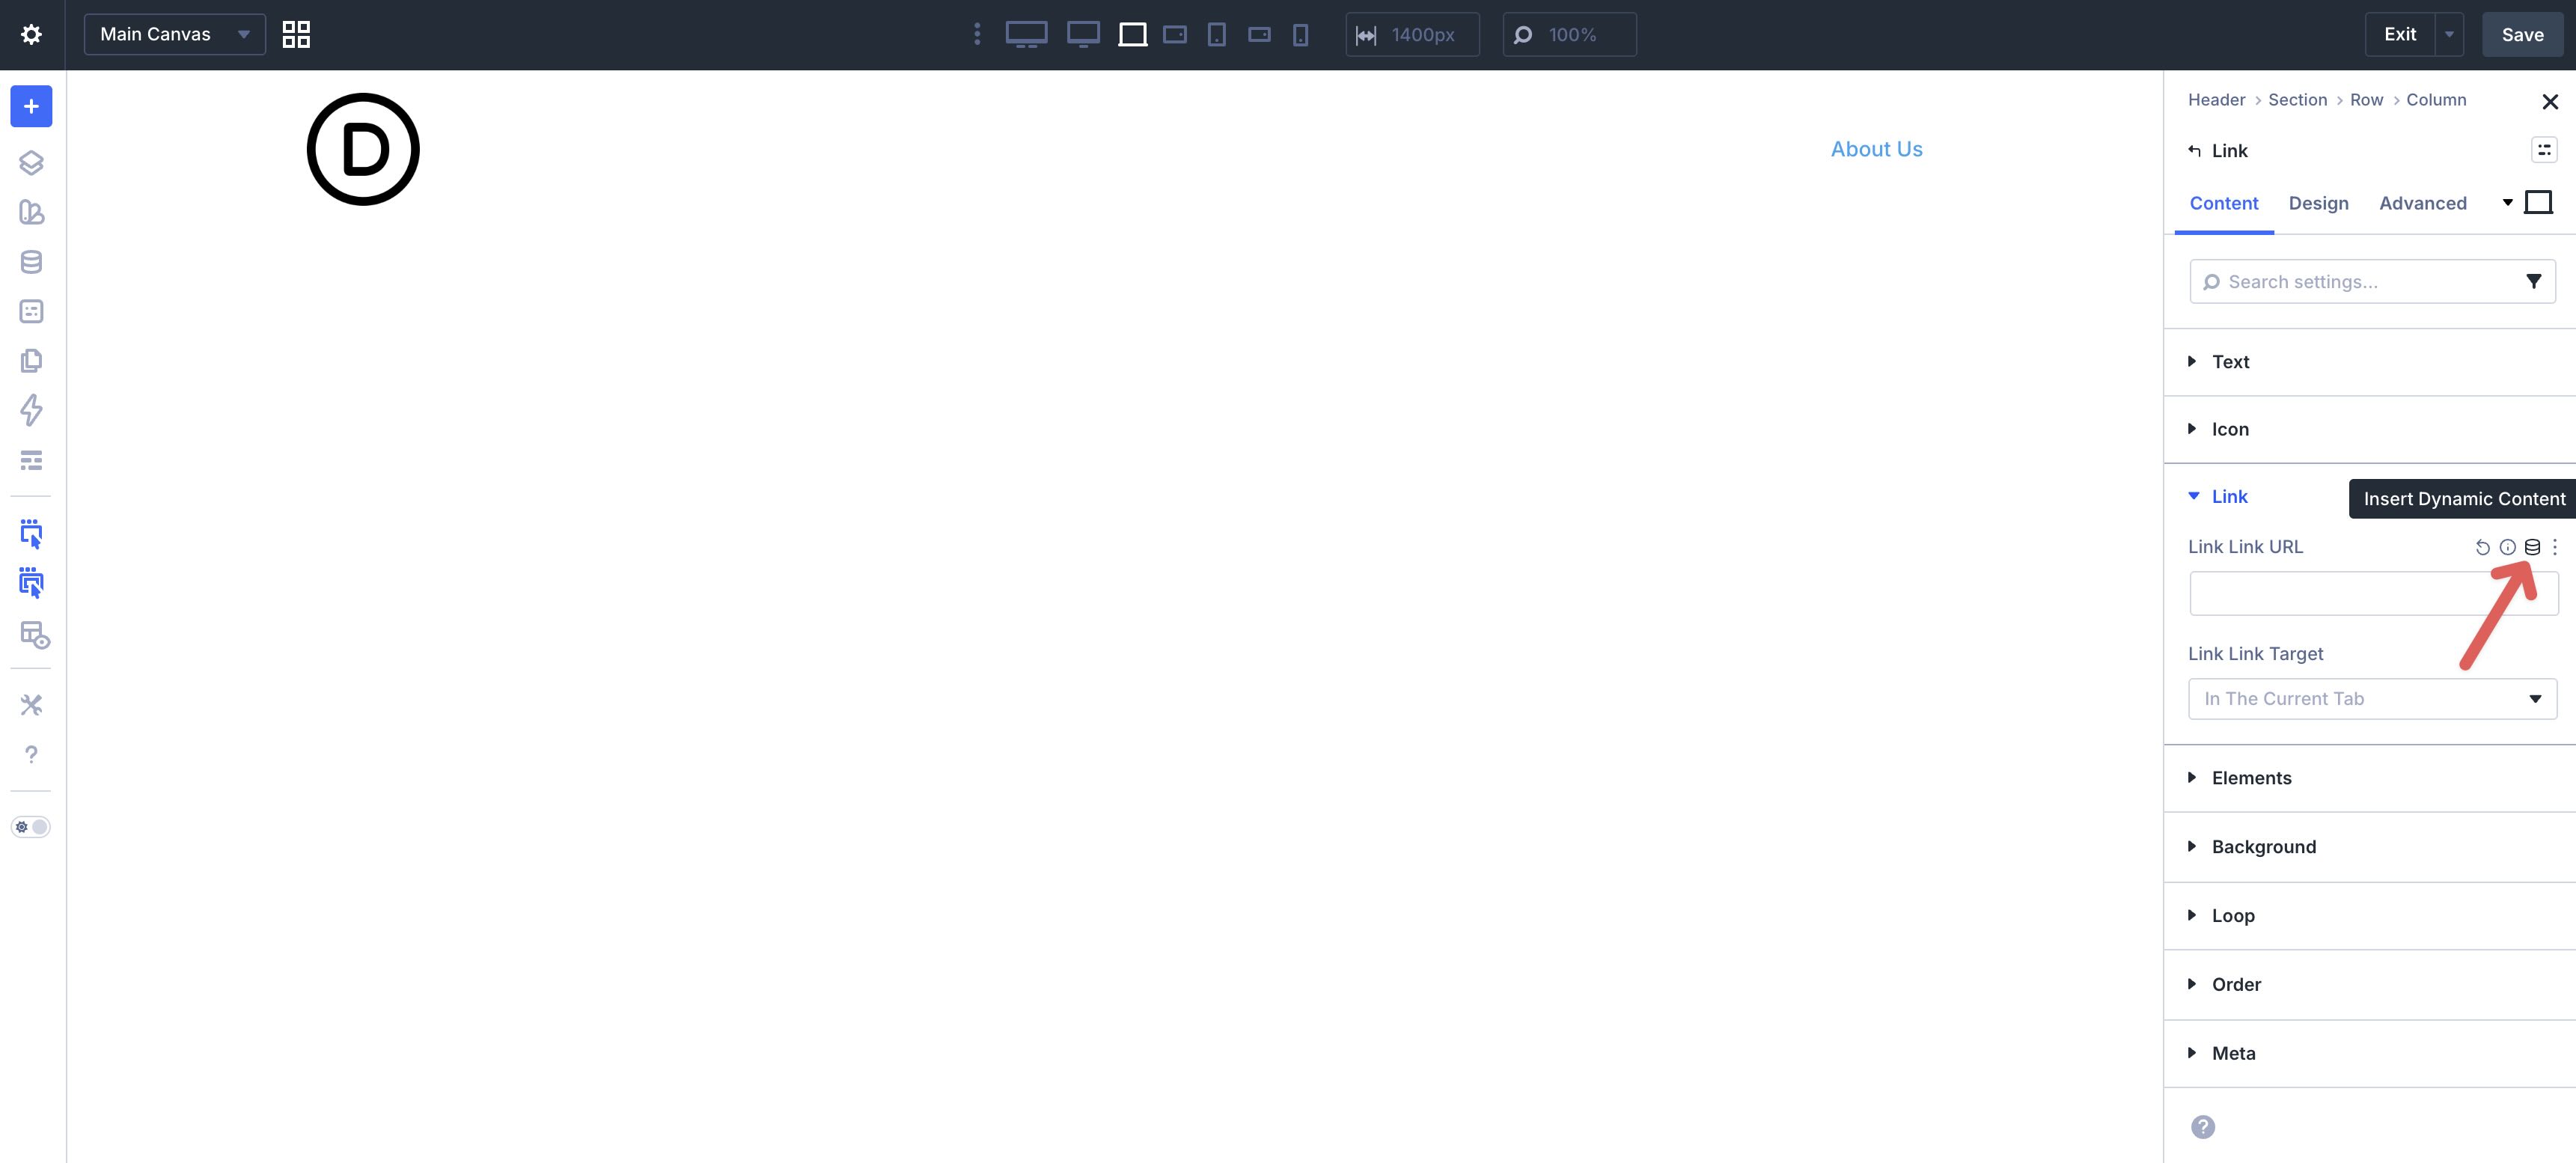Viewport: 2576px width, 1163px height.
Task: Toggle the element selection mode icon
Action: (31, 534)
